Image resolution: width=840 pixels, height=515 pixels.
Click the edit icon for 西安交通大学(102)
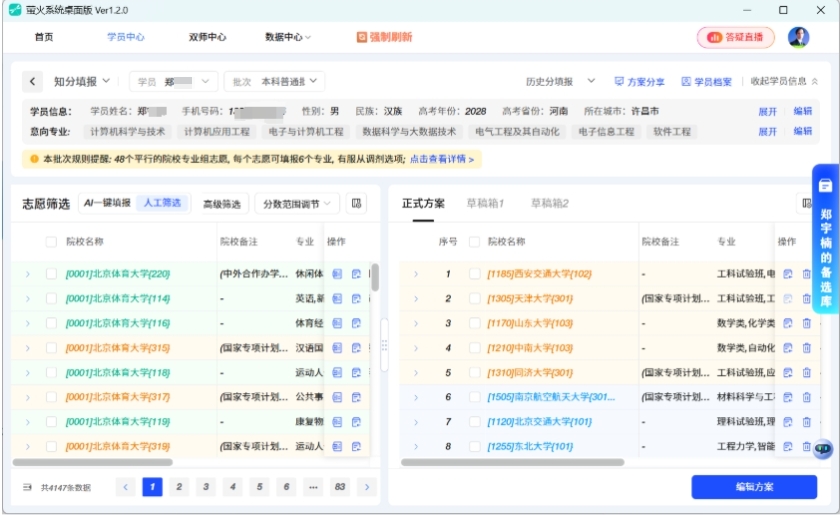point(788,274)
